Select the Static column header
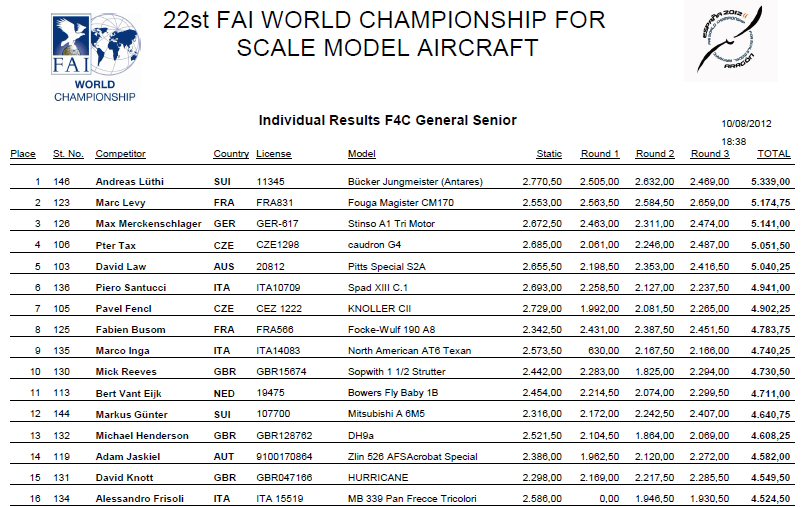Viewport: 802px width, 507px height. point(549,153)
